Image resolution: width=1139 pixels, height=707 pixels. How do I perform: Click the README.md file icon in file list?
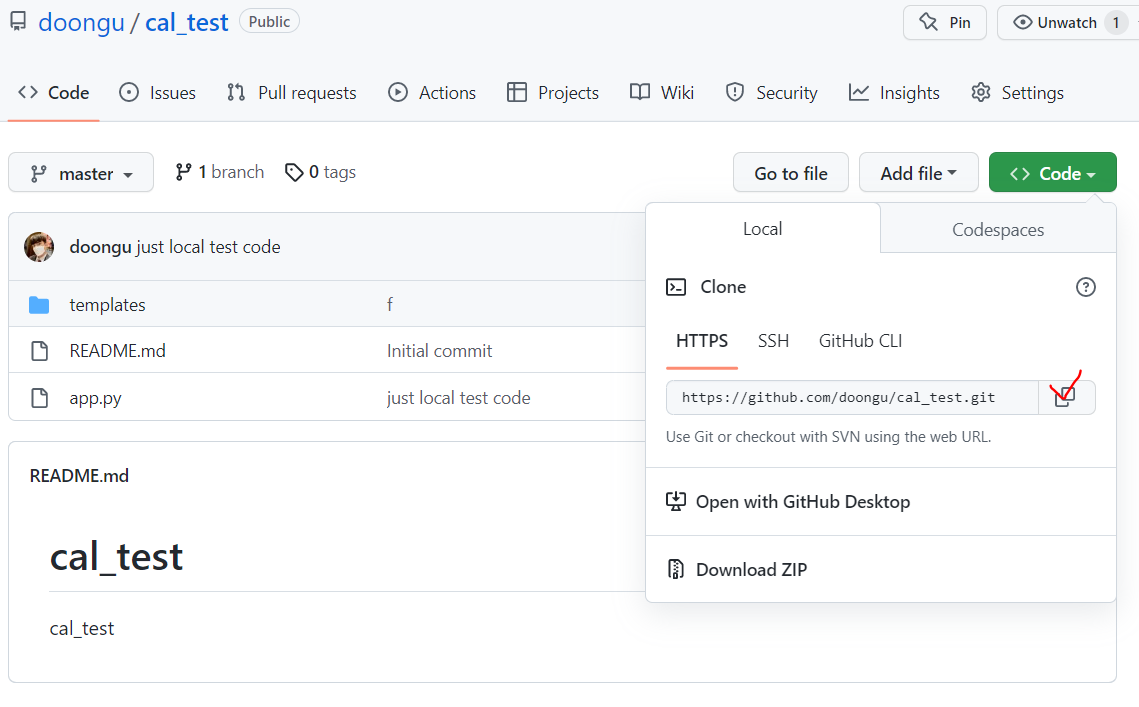pyautogui.click(x=39, y=351)
